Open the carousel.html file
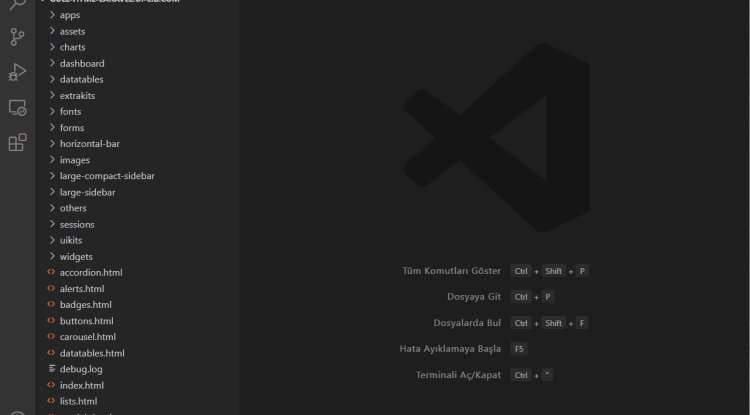 (88, 337)
